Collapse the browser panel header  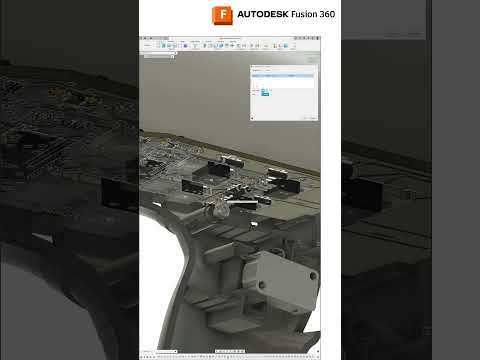click(159, 53)
